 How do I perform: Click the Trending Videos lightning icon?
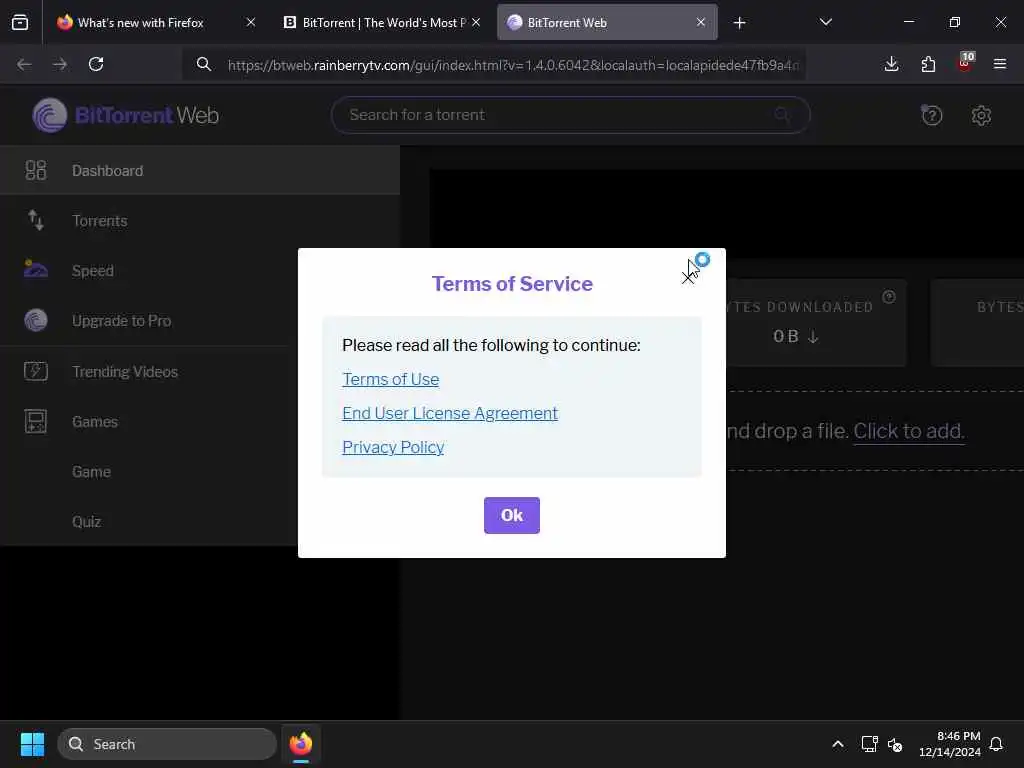pos(36,371)
